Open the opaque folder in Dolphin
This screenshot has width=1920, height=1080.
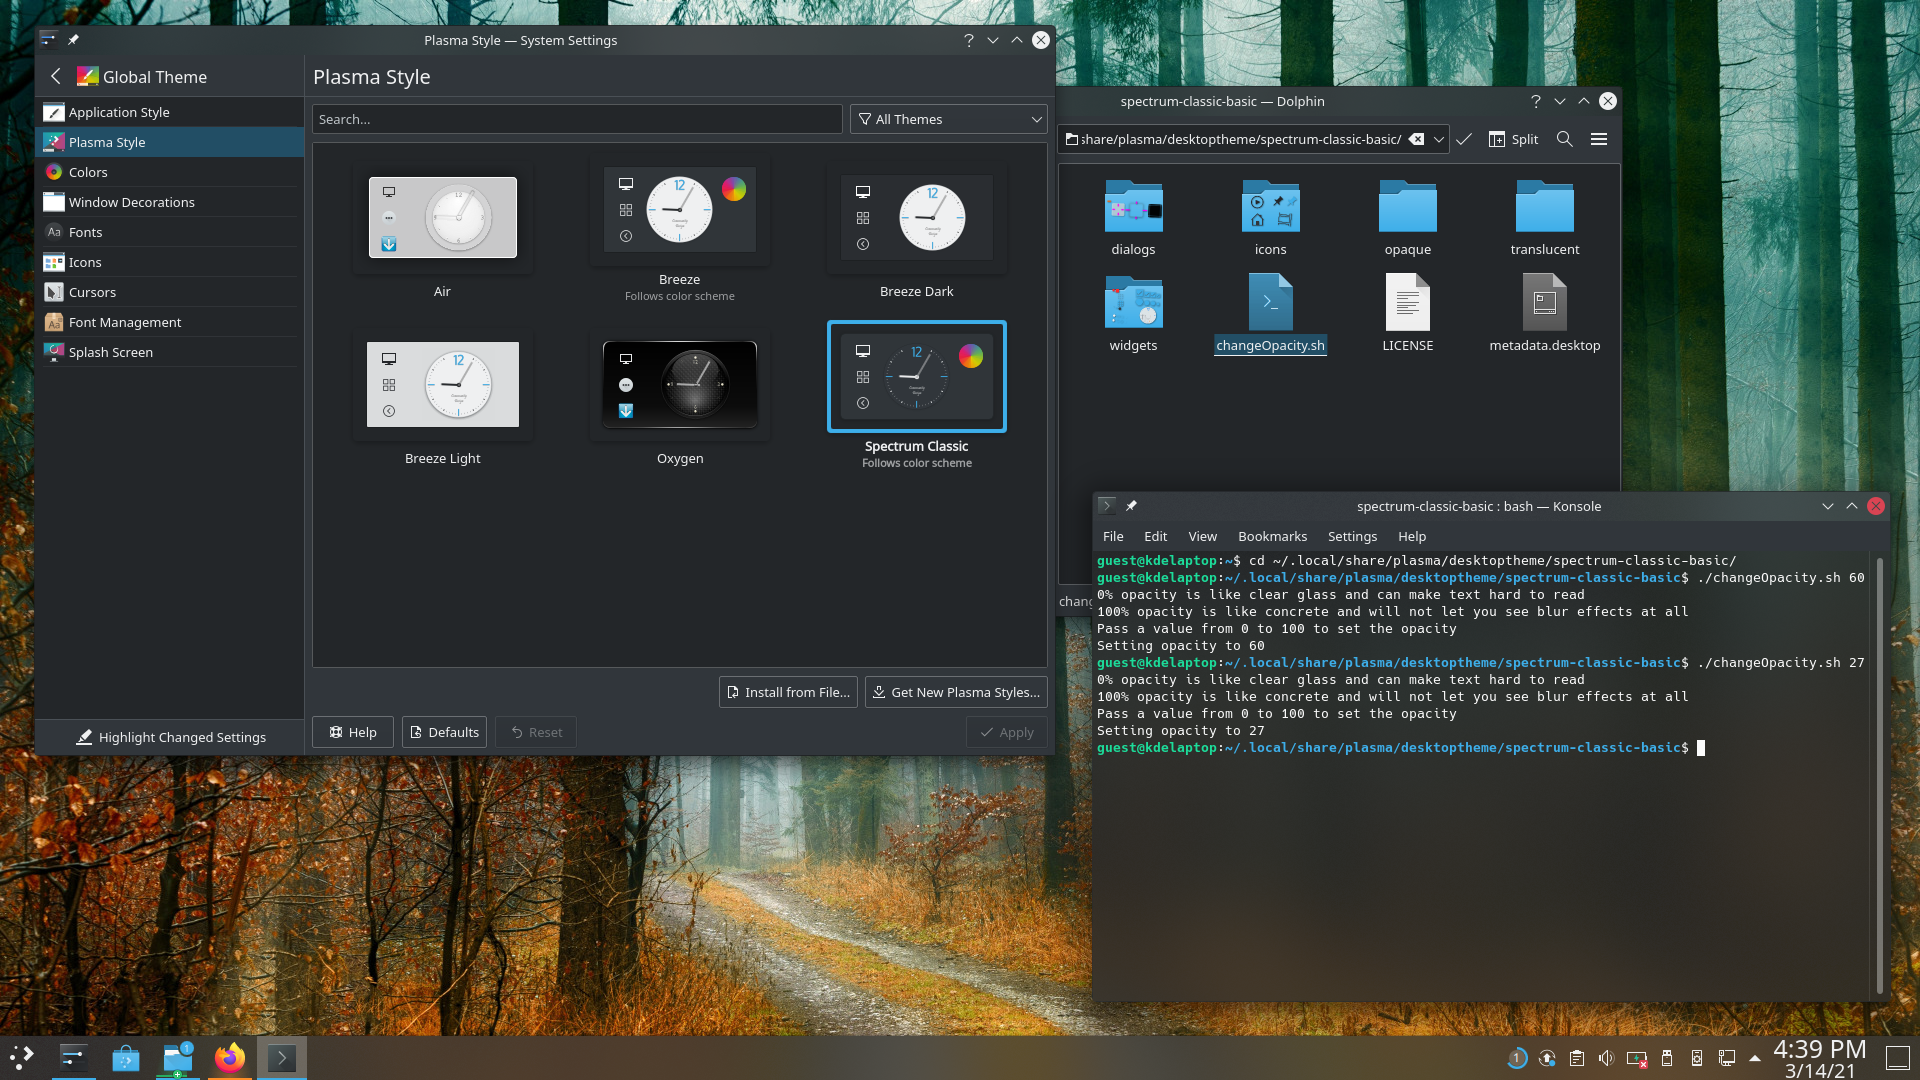[1407, 218]
